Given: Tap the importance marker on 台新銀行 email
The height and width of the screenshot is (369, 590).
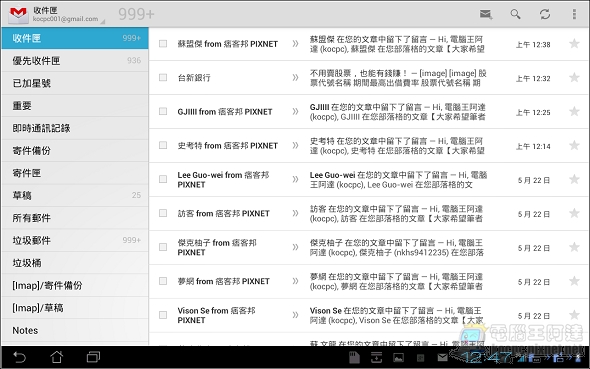Looking at the screenshot, I should tap(295, 77).
